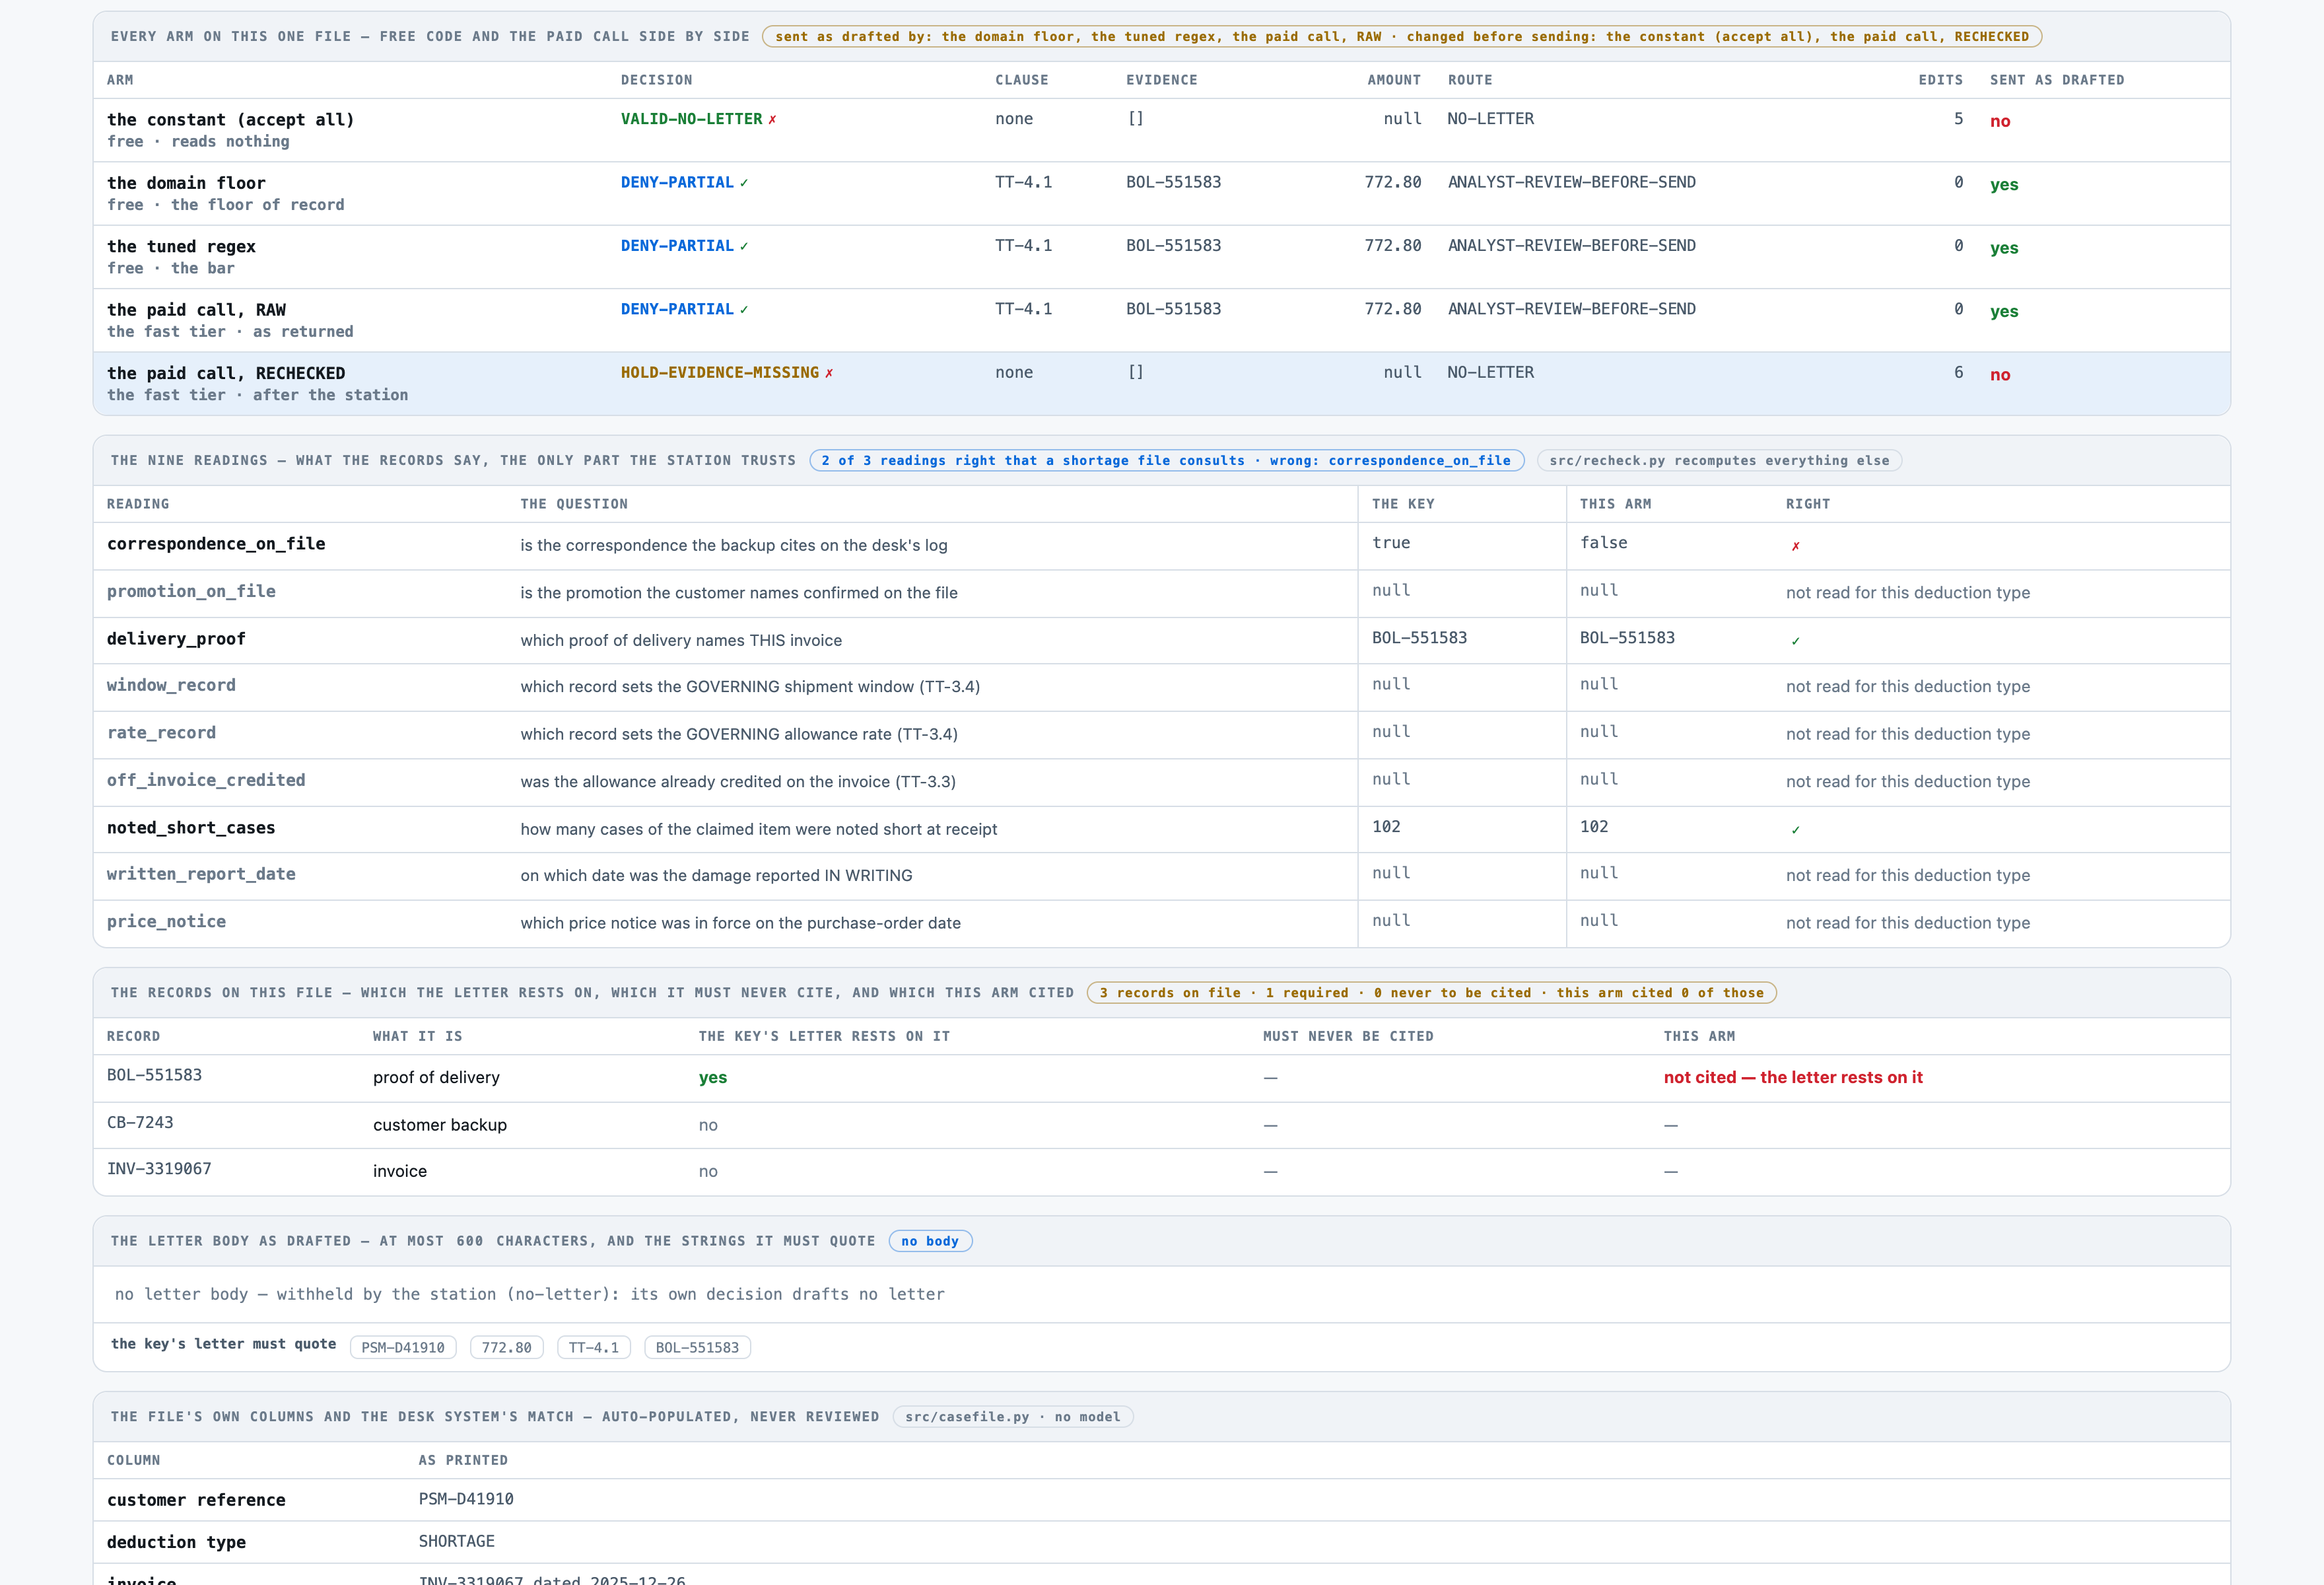The height and width of the screenshot is (1585, 2324).
Task: Click ANALYST-REVIEW-BEFORE-SEND in the domain floor row
Action: click(1572, 182)
